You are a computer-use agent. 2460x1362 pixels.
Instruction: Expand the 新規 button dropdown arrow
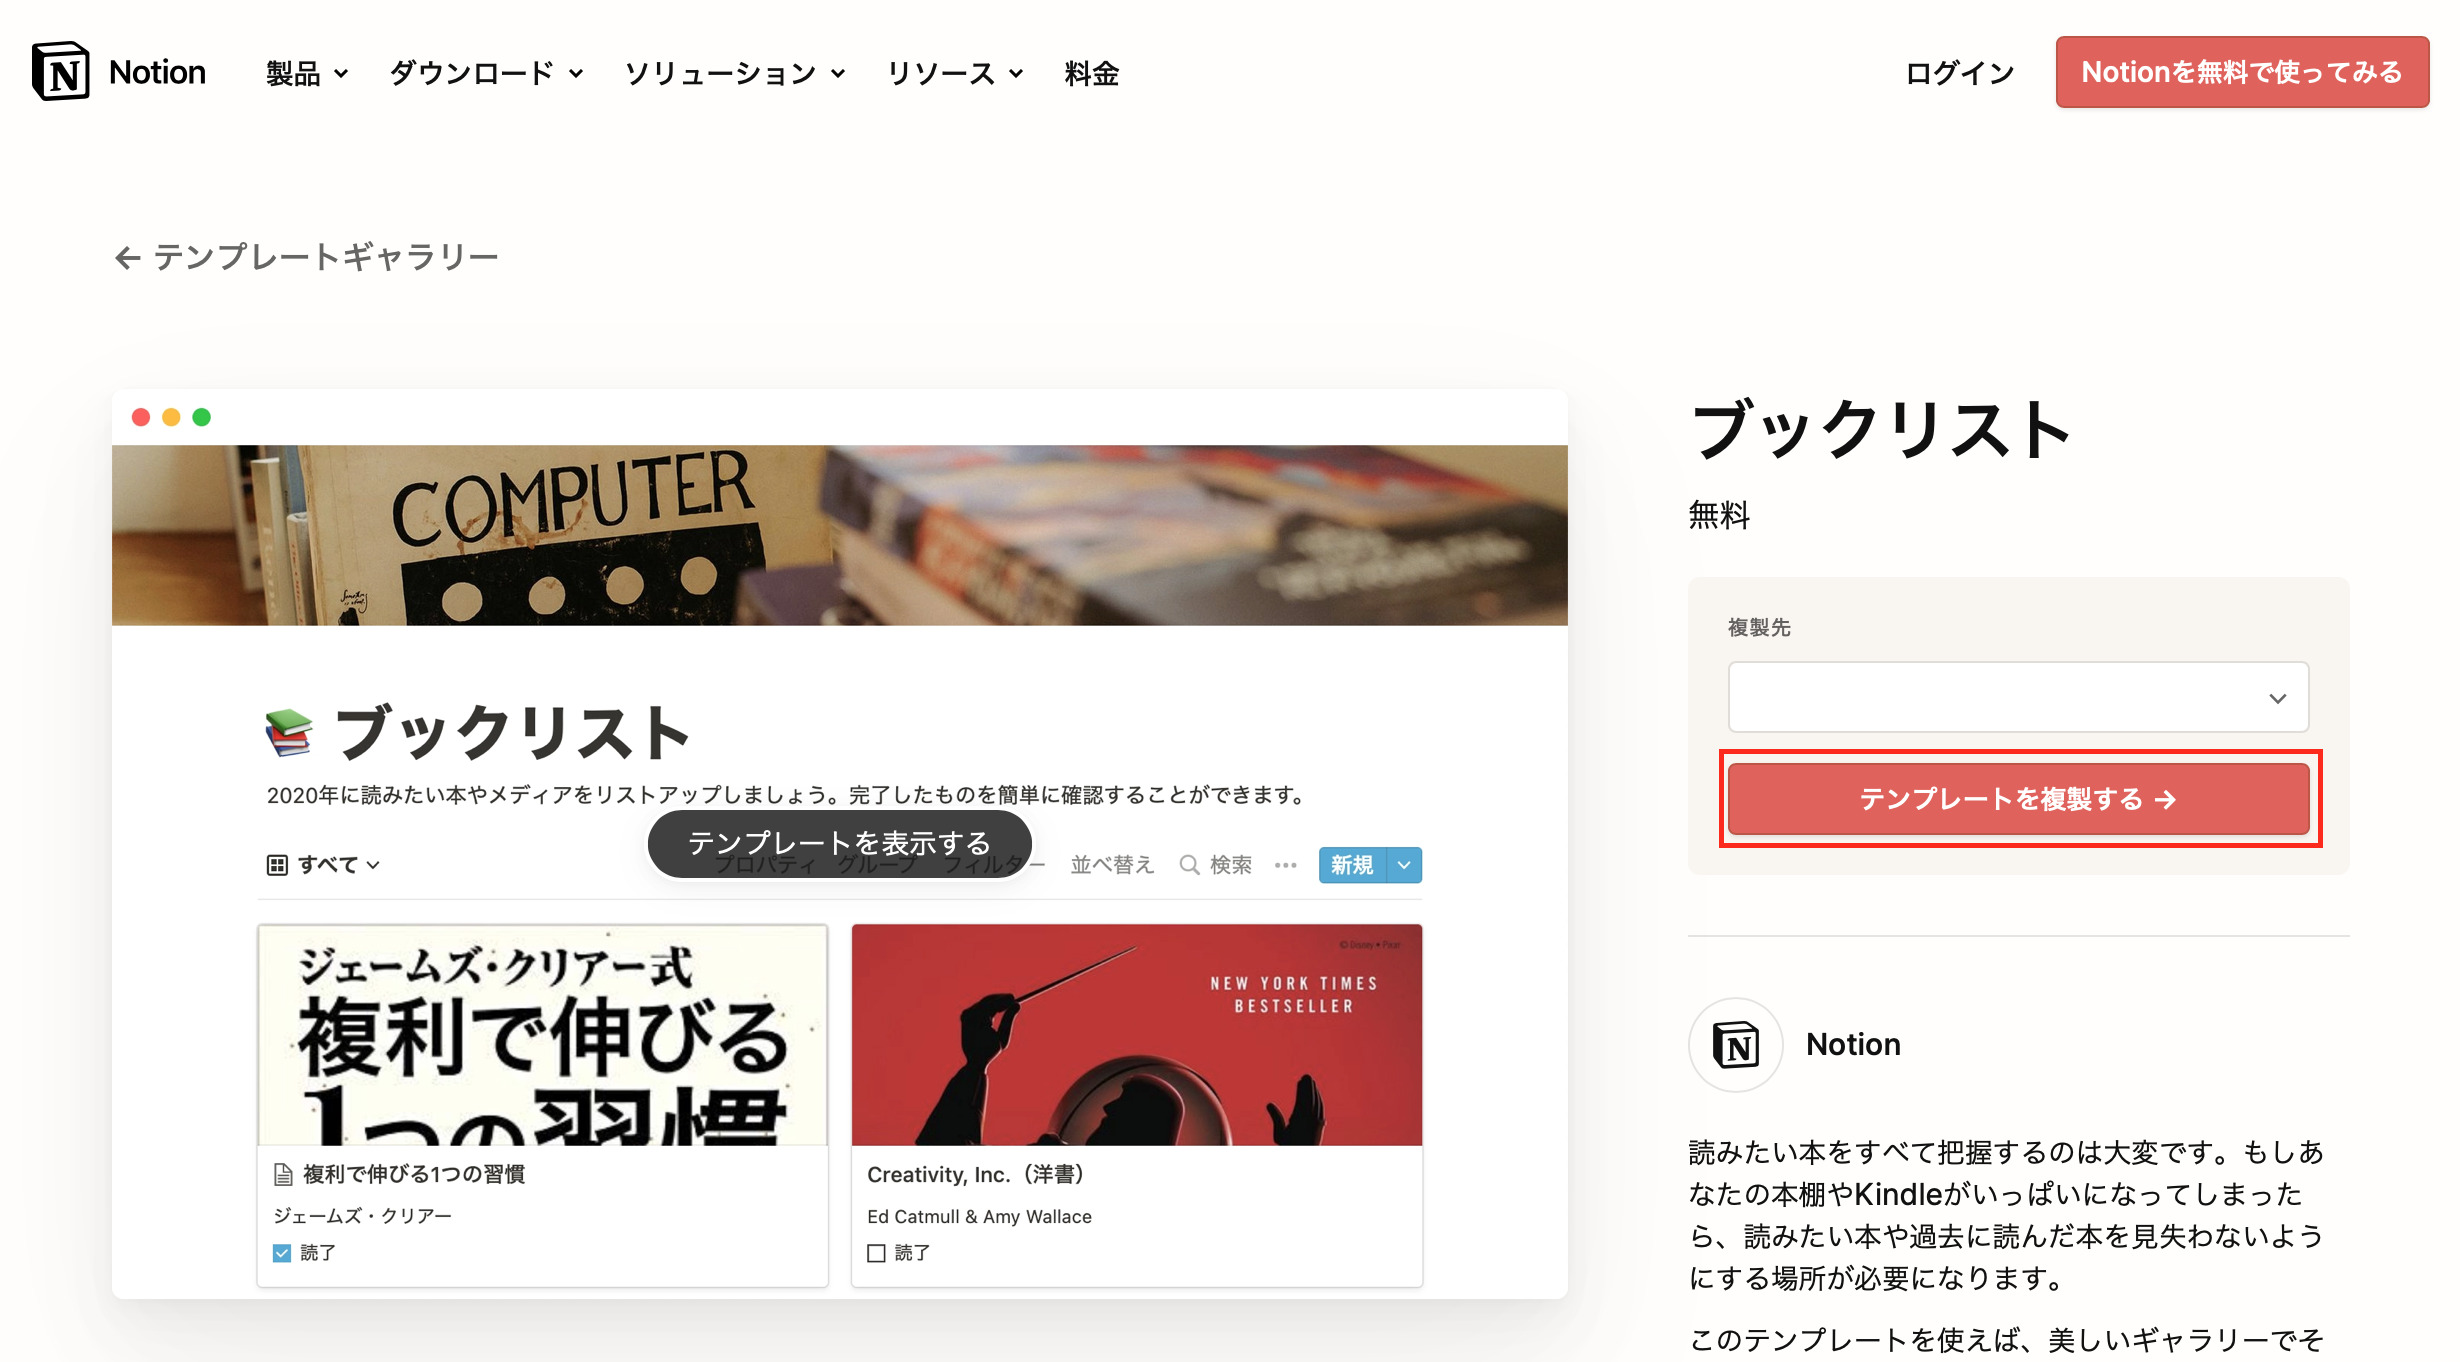click(x=1405, y=865)
